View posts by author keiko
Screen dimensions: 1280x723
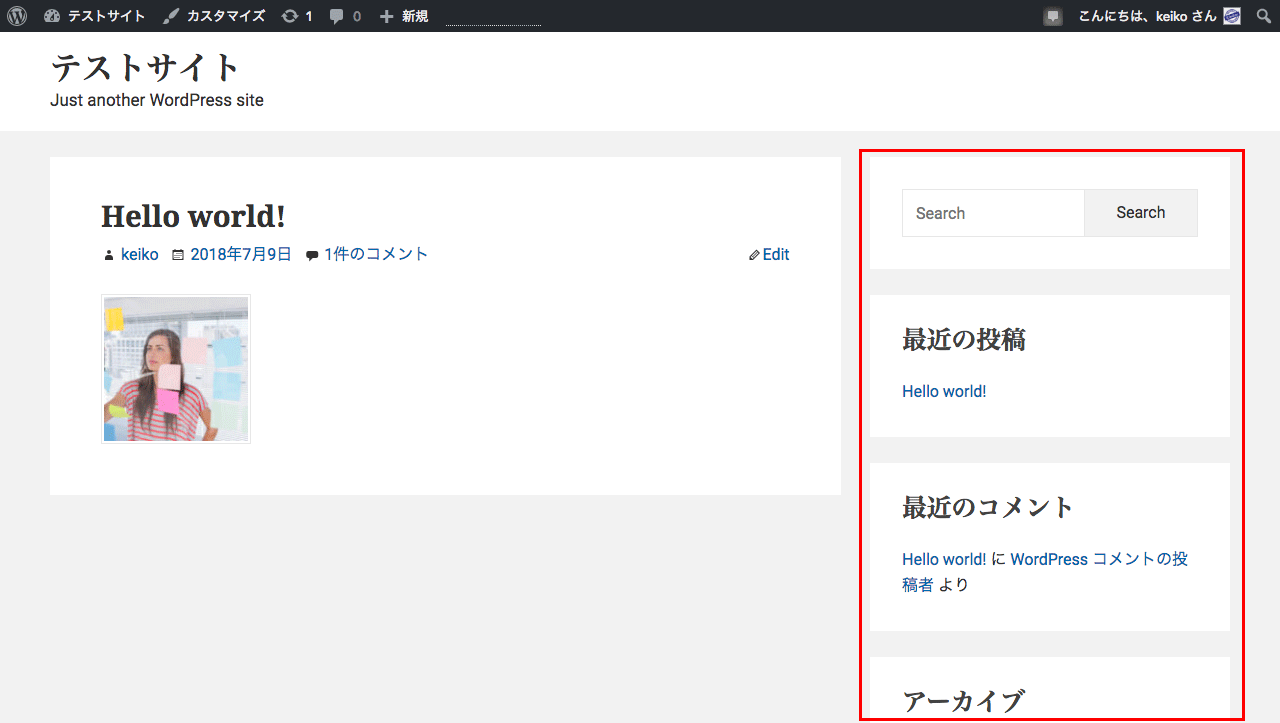click(x=140, y=254)
